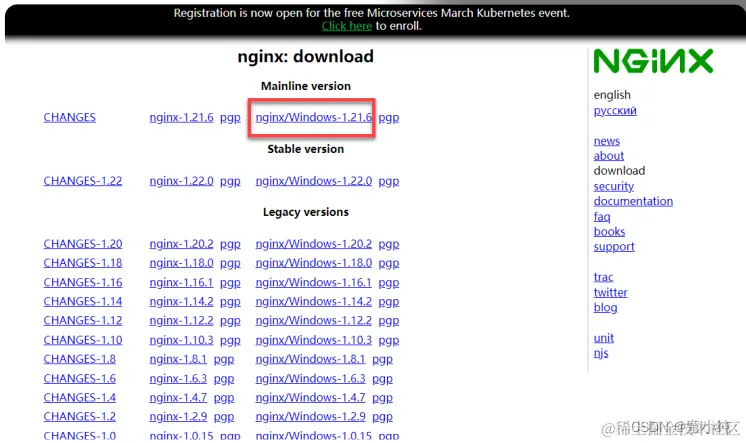Open CHANGES-1.2 link

pyautogui.click(x=79, y=416)
